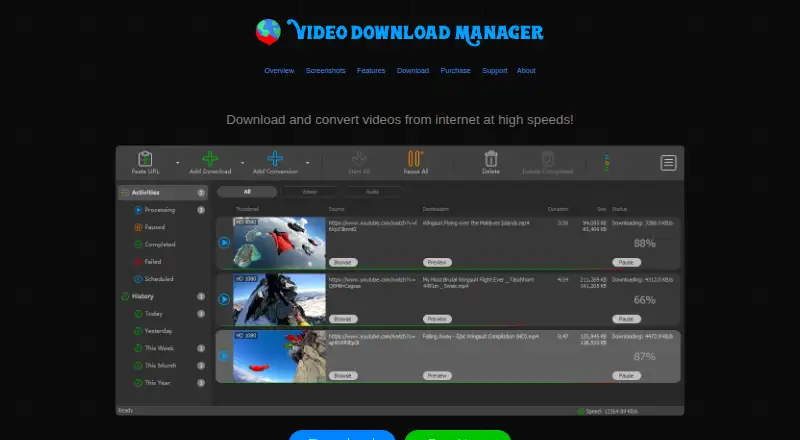Image resolution: width=800 pixels, height=440 pixels.
Task: Click the snowy mountain wingsuit thumbnail
Action: click(280, 300)
